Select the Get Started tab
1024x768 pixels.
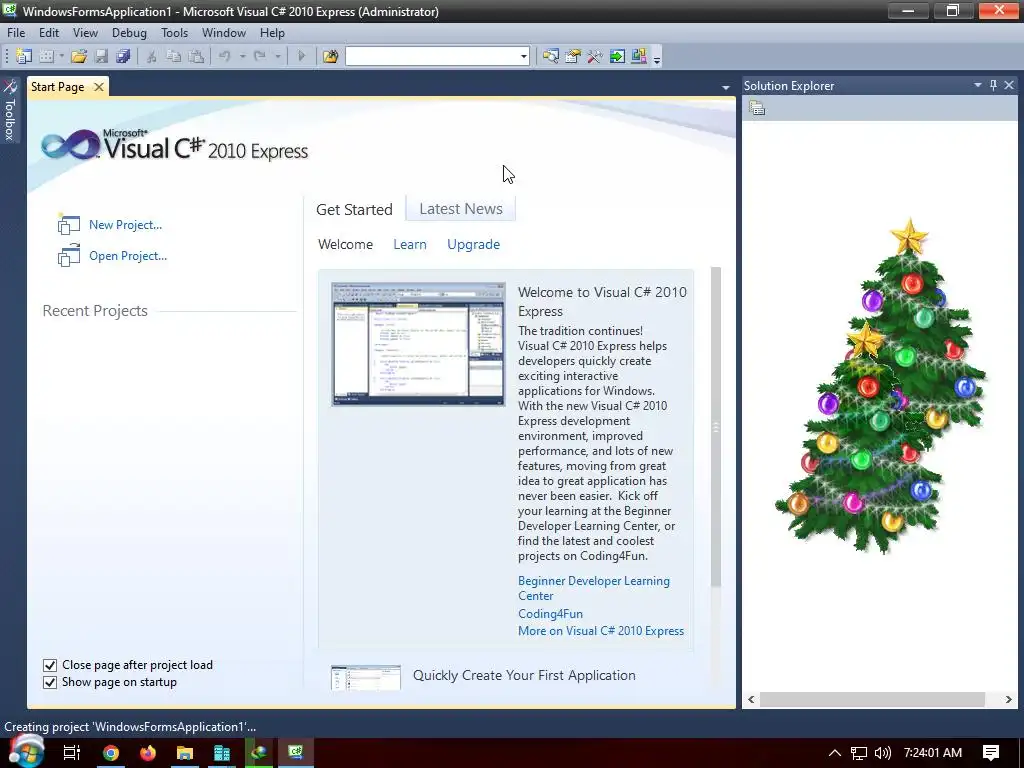(x=354, y=210)
